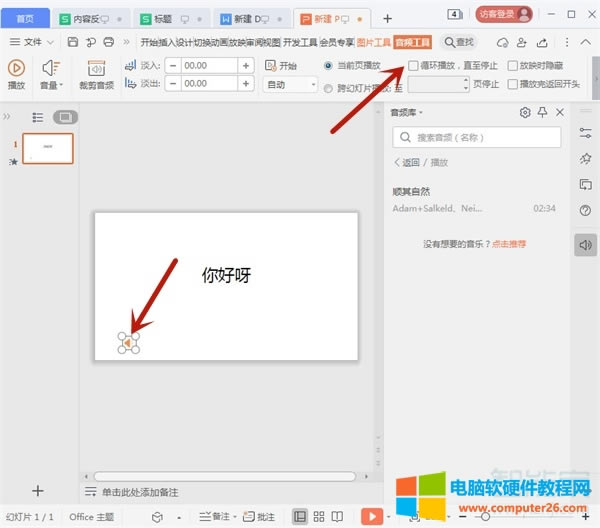Select the play on current page radio button
The image size is (600, 528).
coord(329,65)
